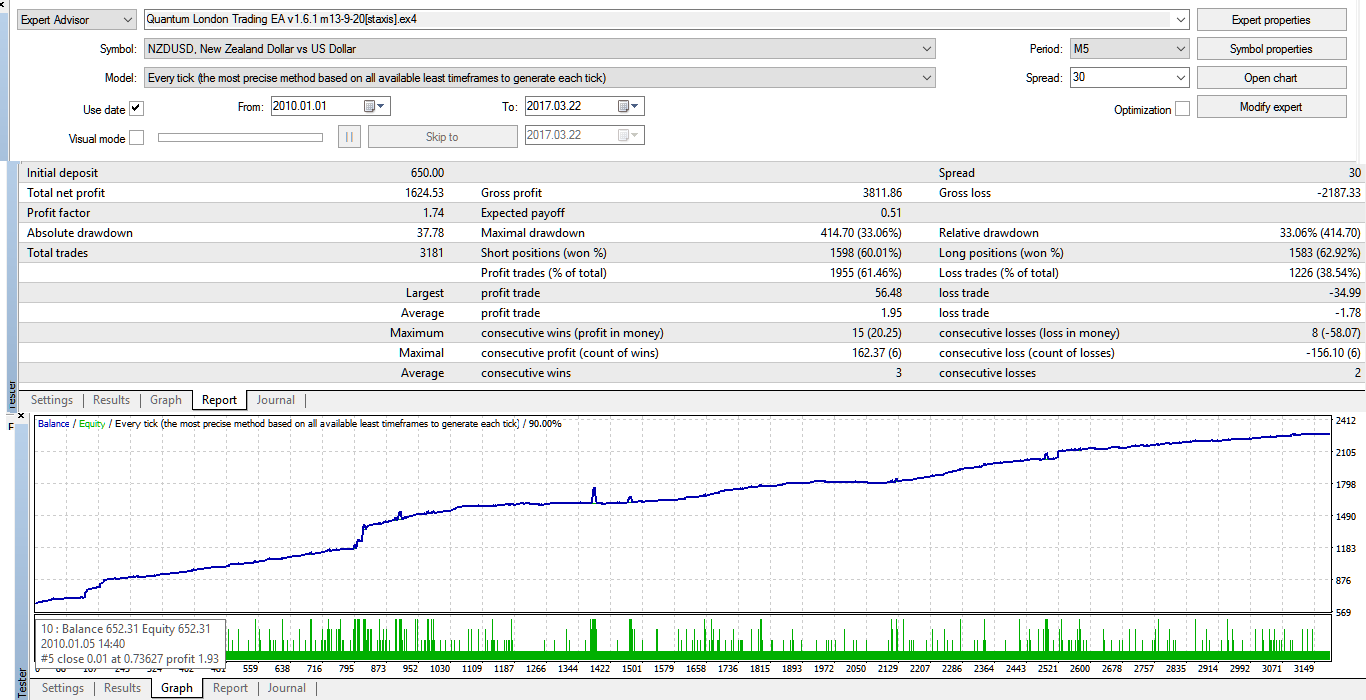Click the Skip to button

tap(442, 137)
